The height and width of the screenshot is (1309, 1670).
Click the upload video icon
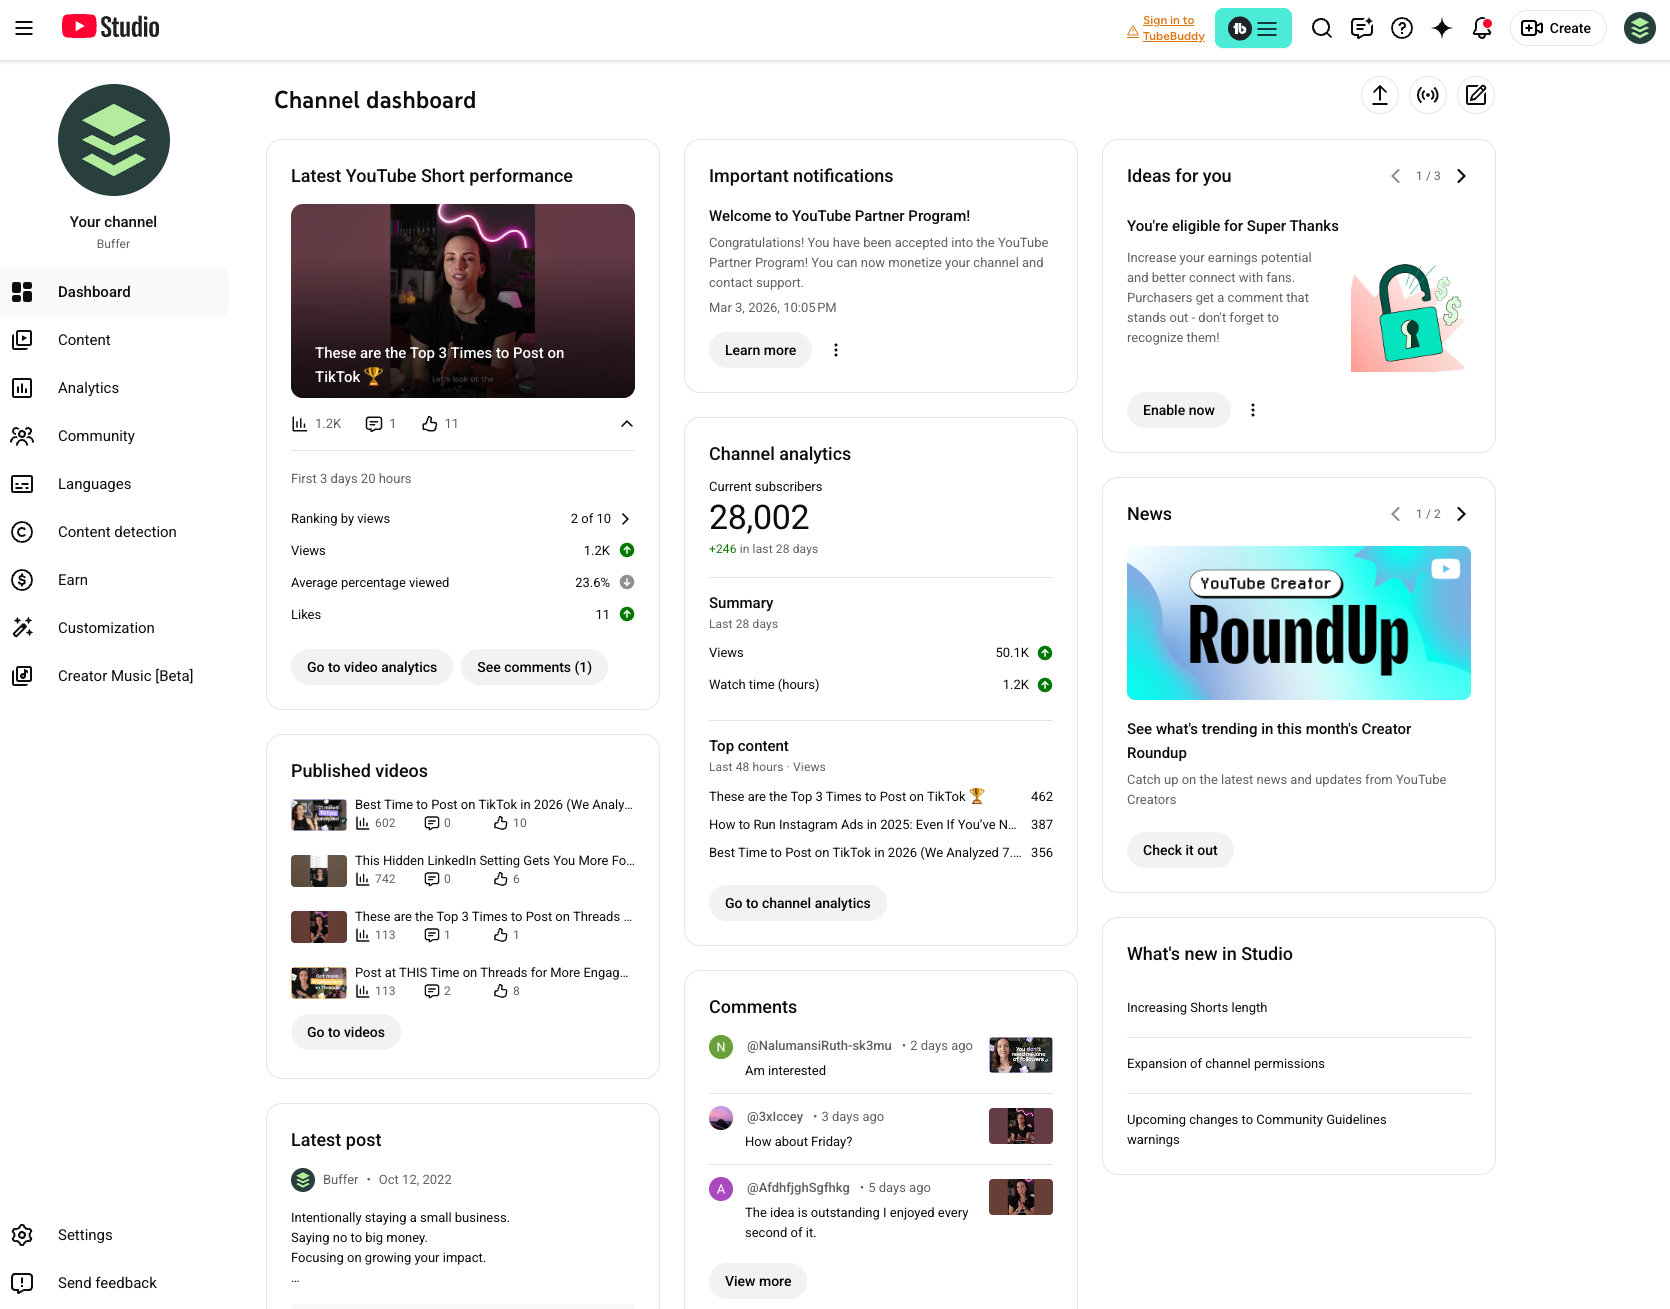tap(1379, 95)
